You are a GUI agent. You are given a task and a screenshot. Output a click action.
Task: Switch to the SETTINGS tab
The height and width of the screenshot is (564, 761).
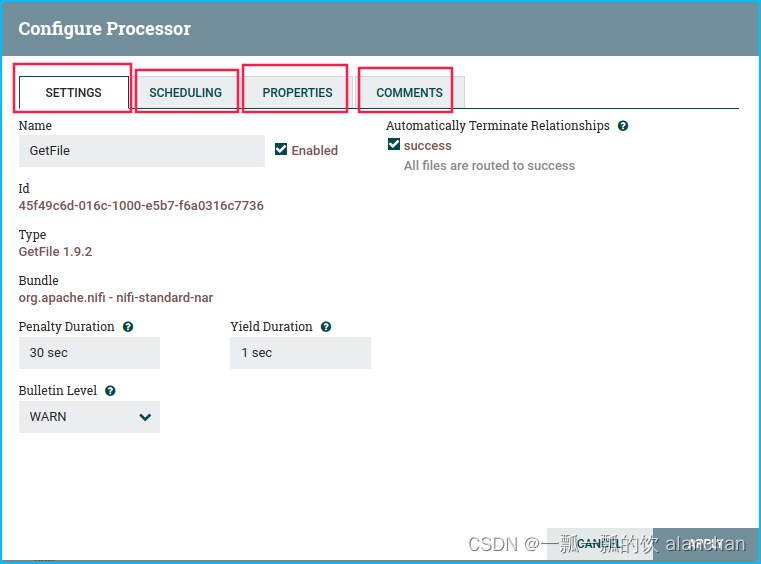74,92
